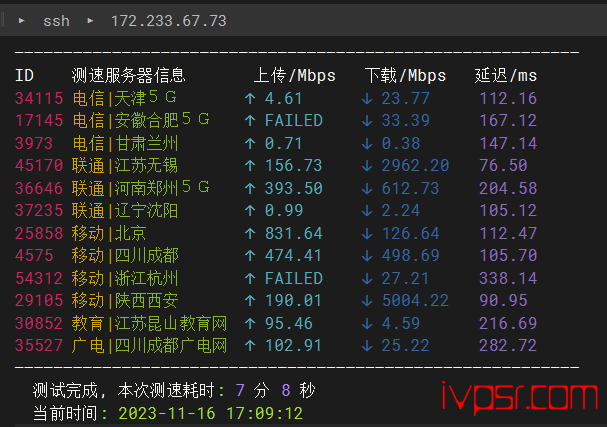The width and height of the screenshot is (607, 427).
Task: Select server ID 45170
Action: 39,166
